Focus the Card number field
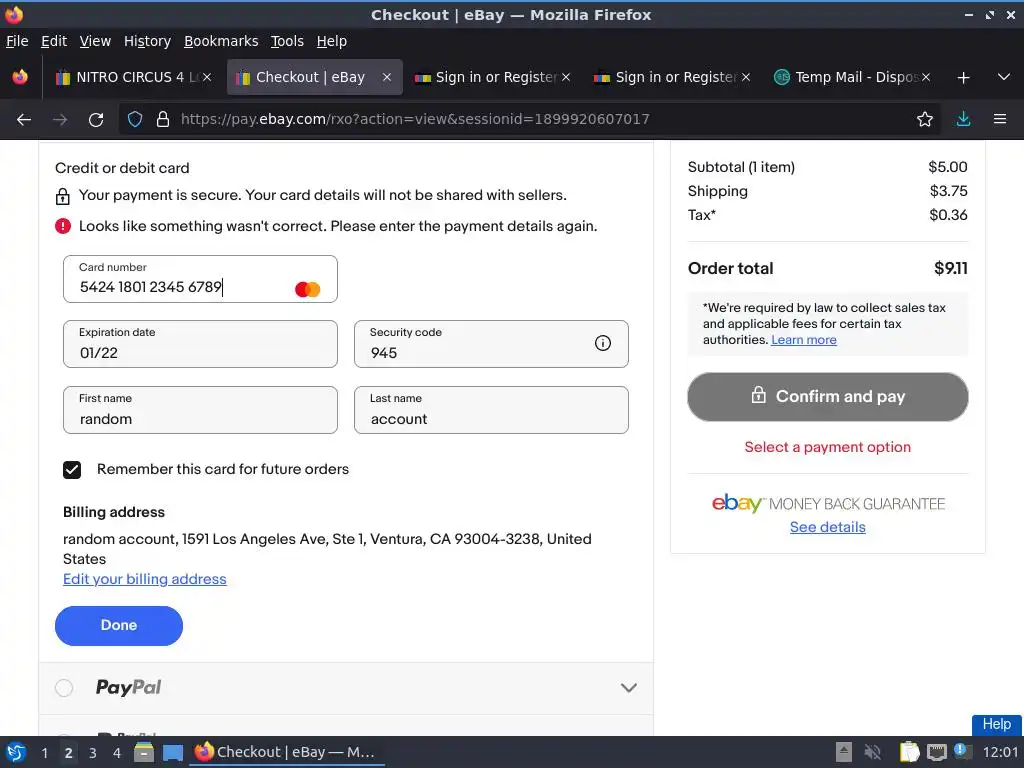 coord(200,279)
